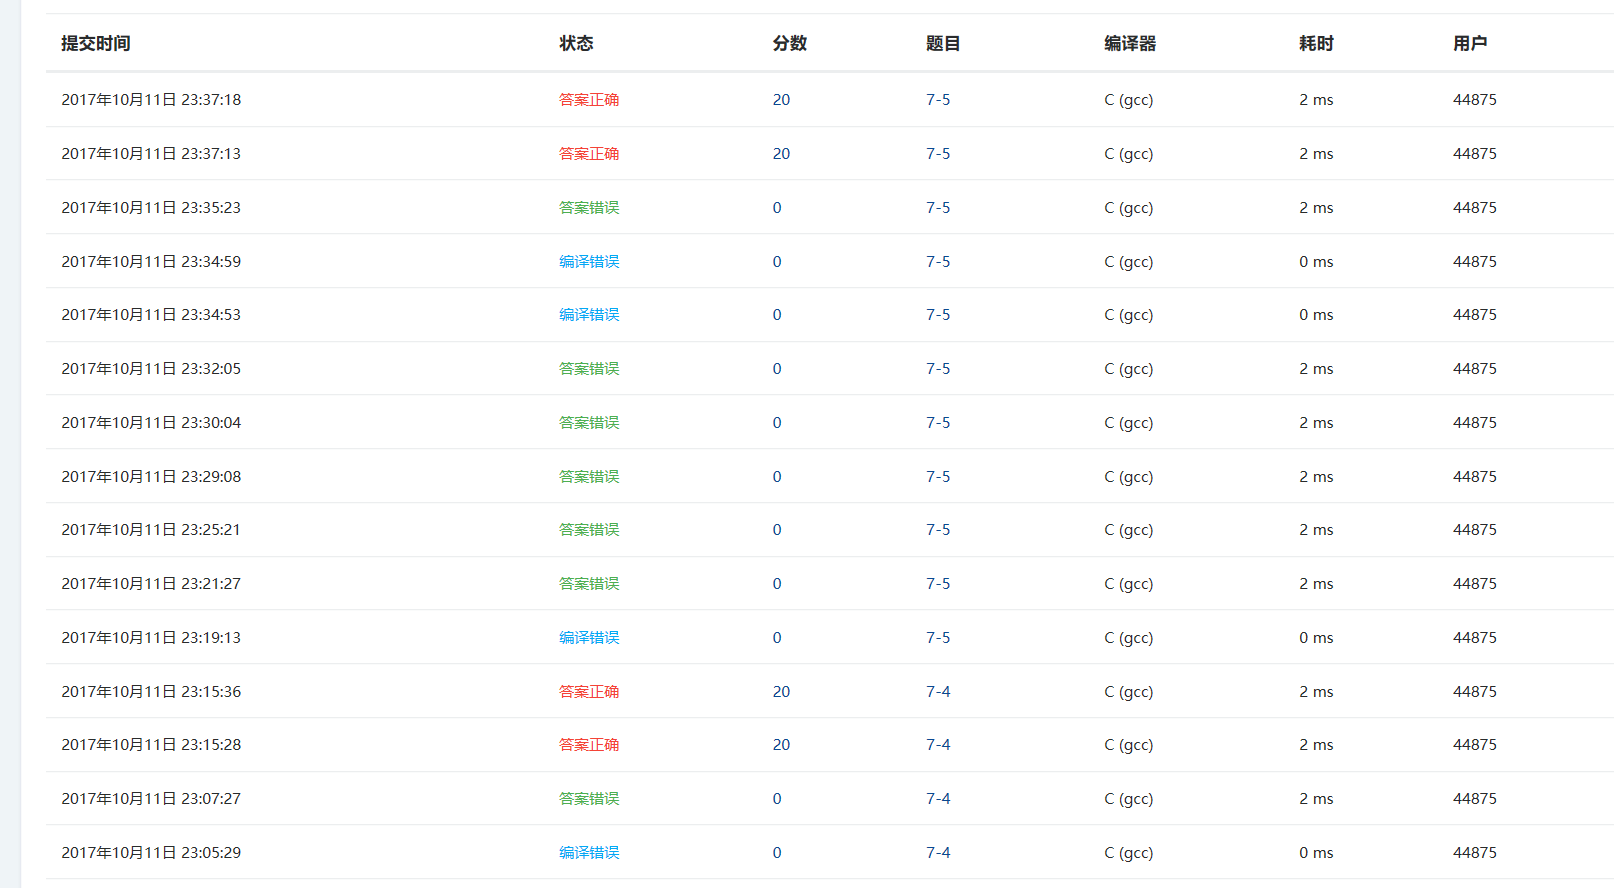Click 2 ms in 23:30:04 row
This screenshot has height=888, width=1614.
tap(1316, 423)
